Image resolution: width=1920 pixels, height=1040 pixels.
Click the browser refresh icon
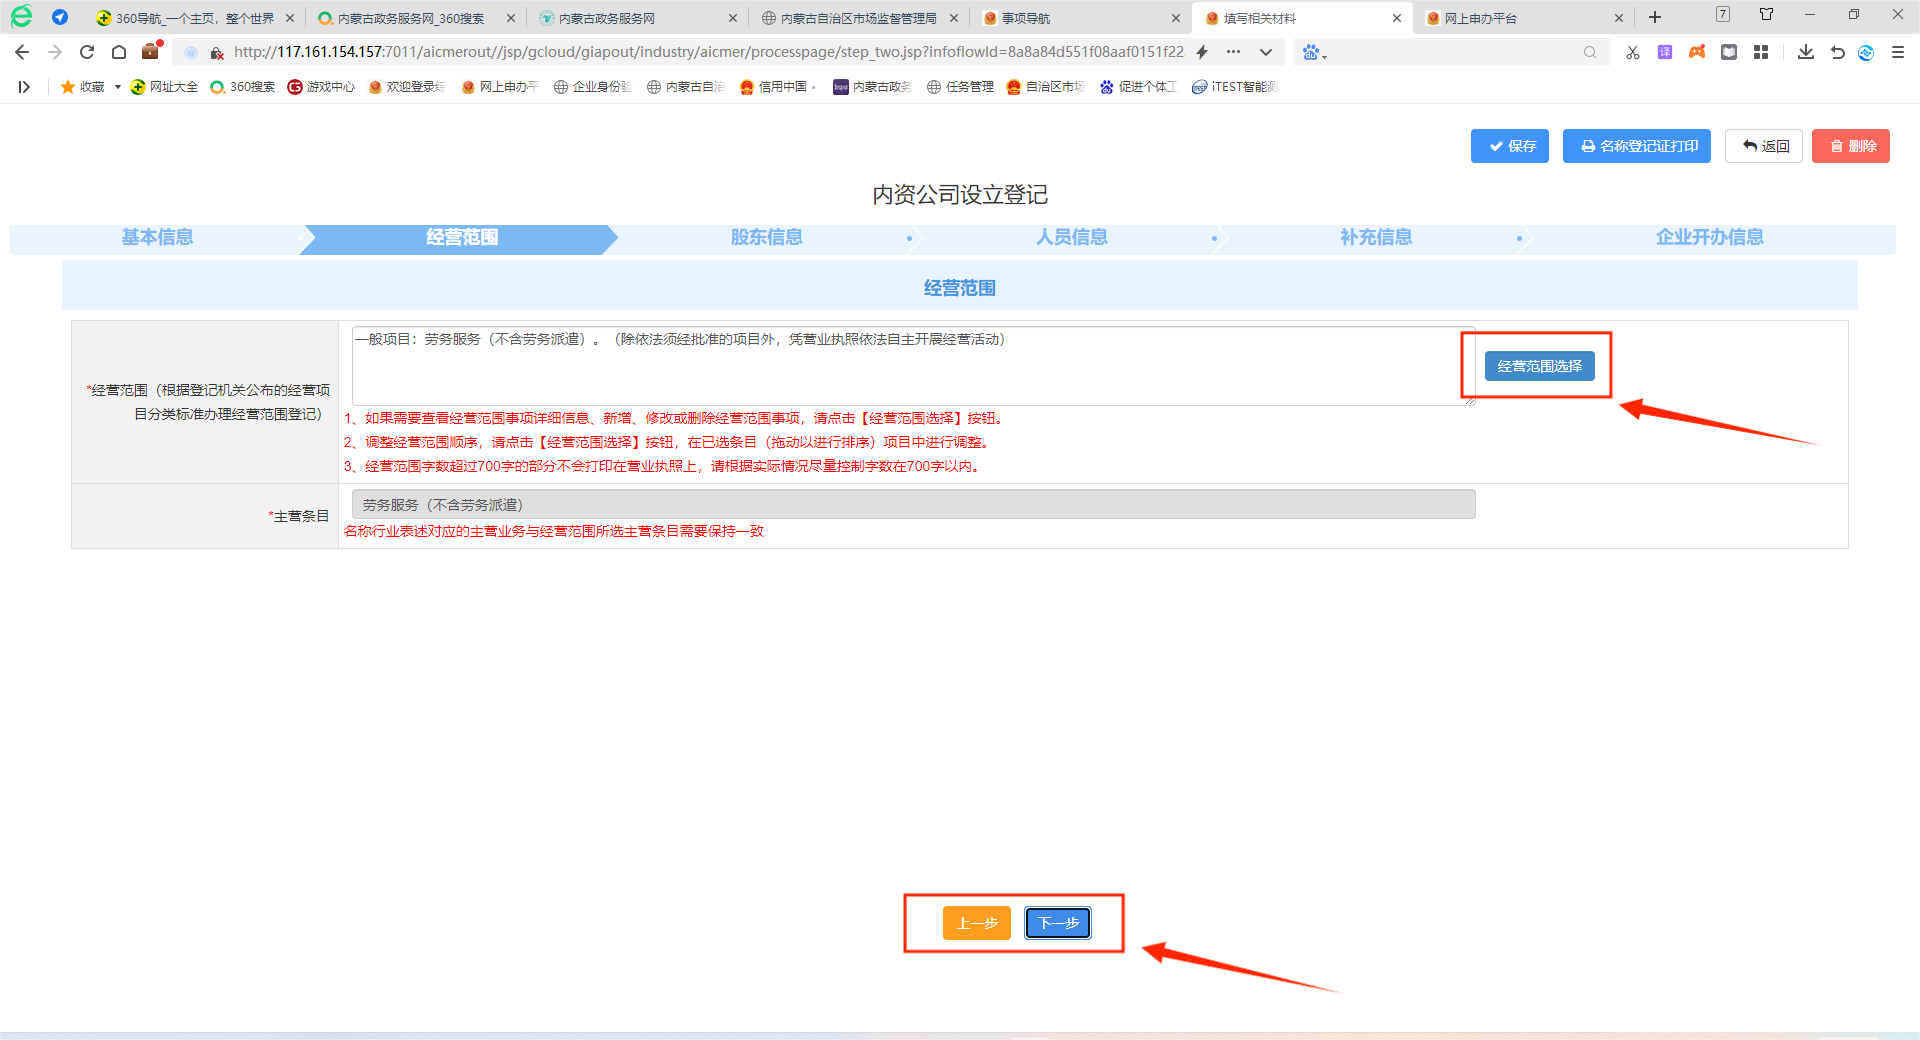87,52
